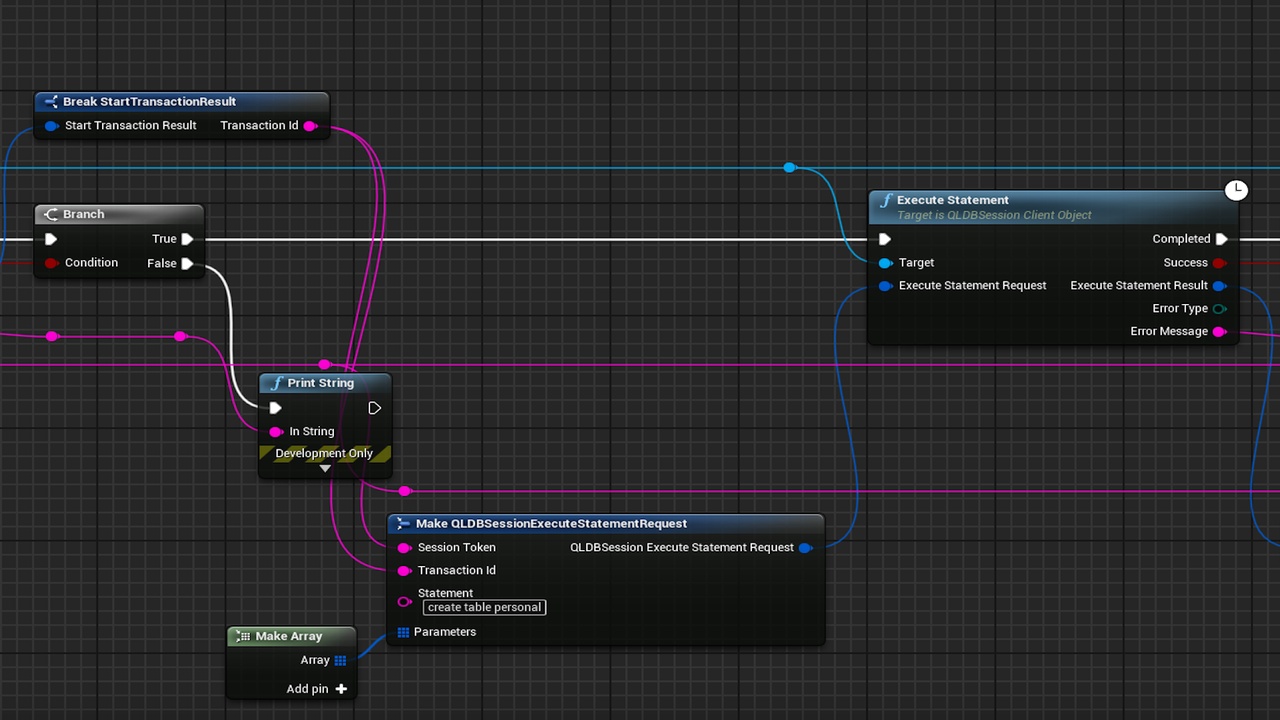
Task: Click the Statement text field 'create table personal'
Action: 484,607
